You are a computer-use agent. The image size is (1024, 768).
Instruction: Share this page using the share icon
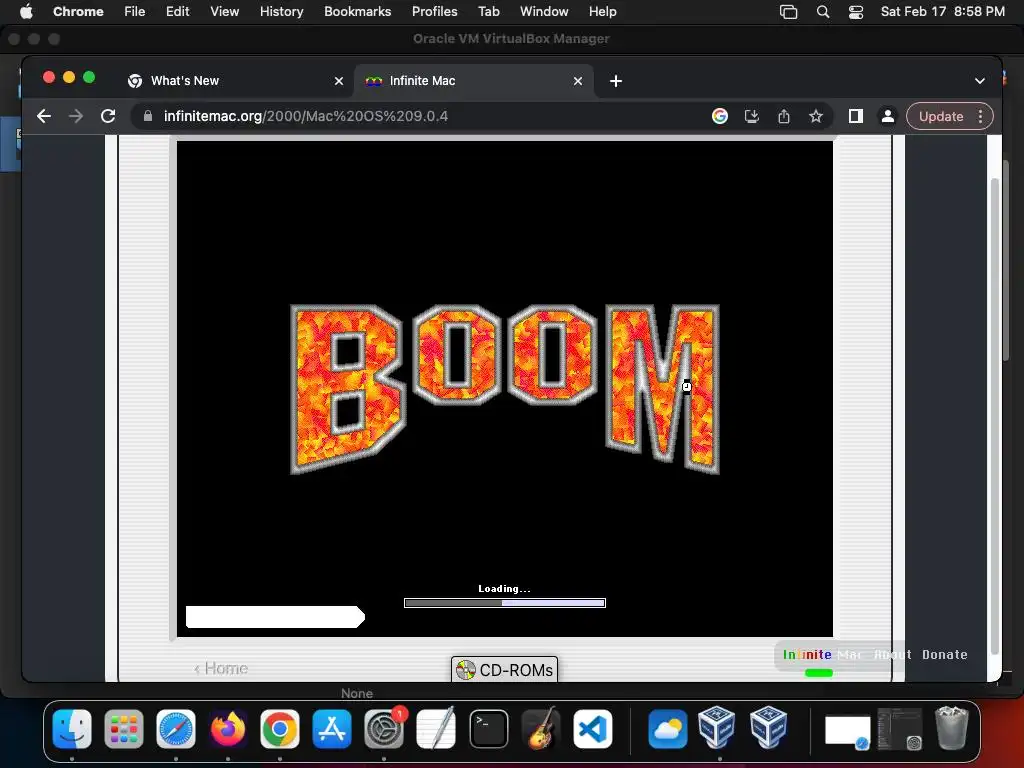pyautogui.click(x=784, y=116)
